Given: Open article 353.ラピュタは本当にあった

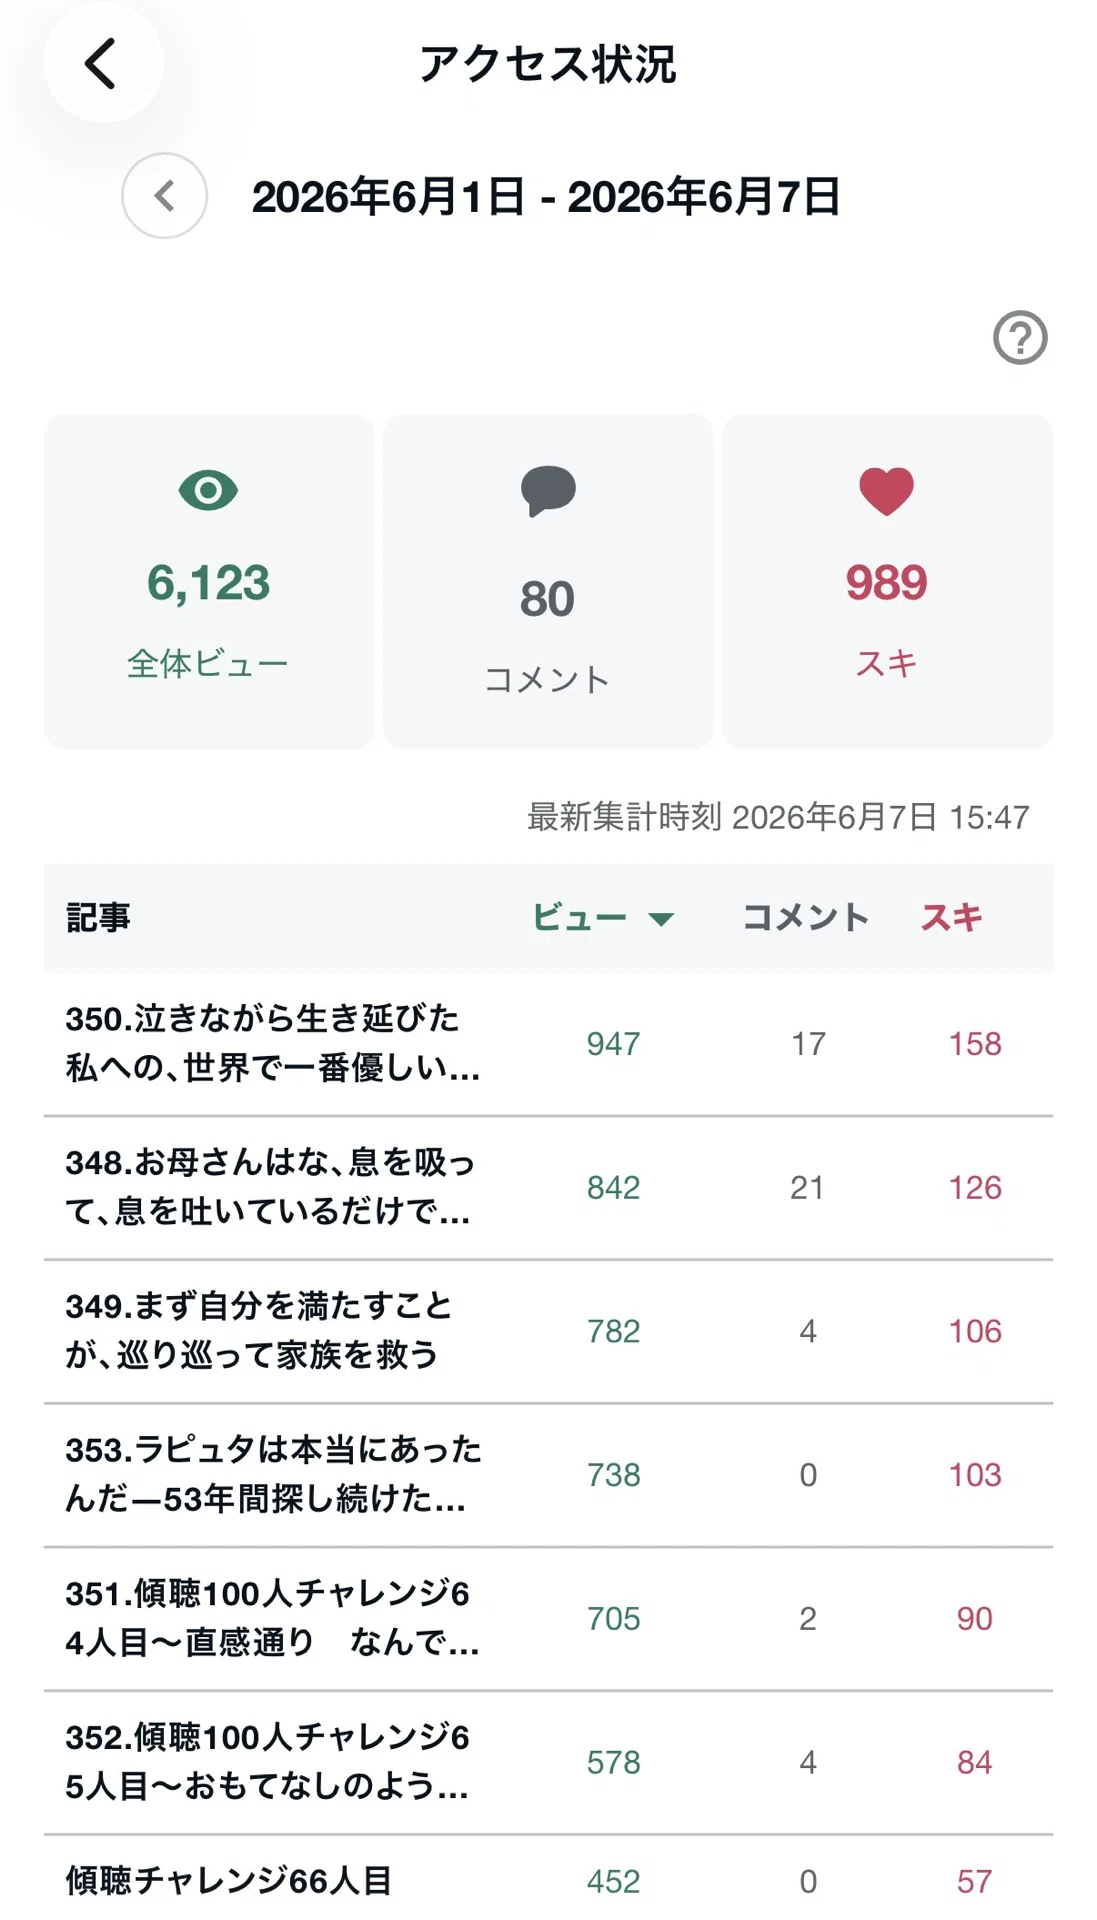Looking at the screenshot, I should tap(548, 1475).
